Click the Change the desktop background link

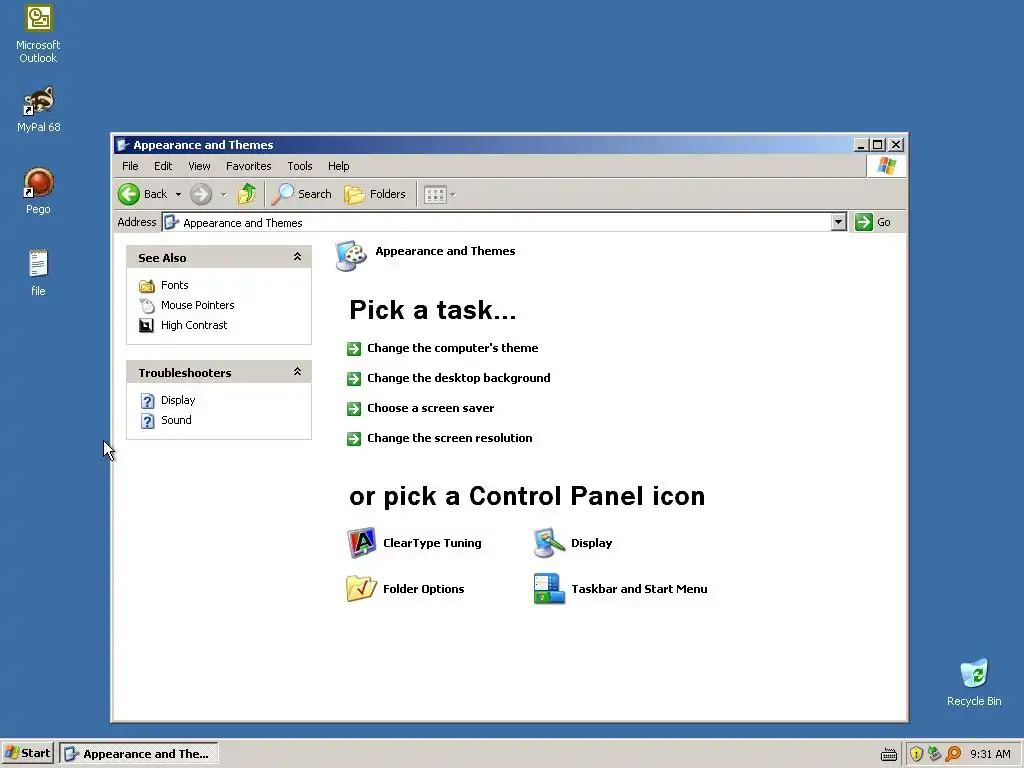coord(458,378)
